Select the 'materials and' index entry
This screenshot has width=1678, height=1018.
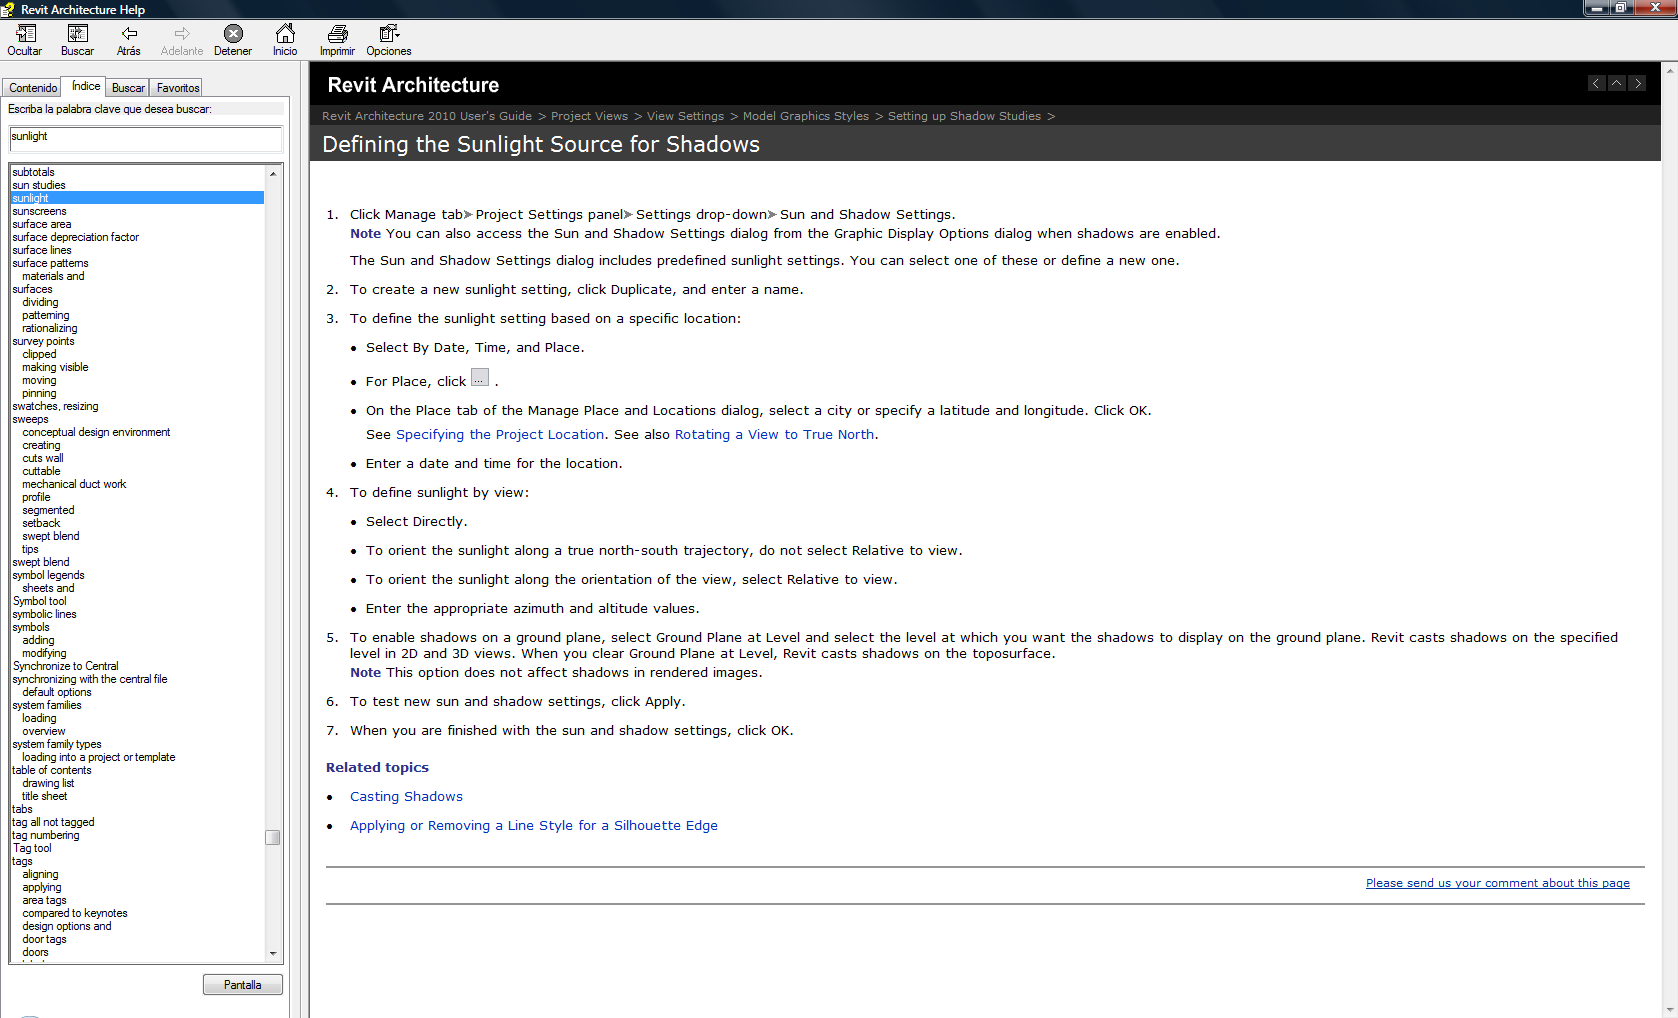(53, 276)
